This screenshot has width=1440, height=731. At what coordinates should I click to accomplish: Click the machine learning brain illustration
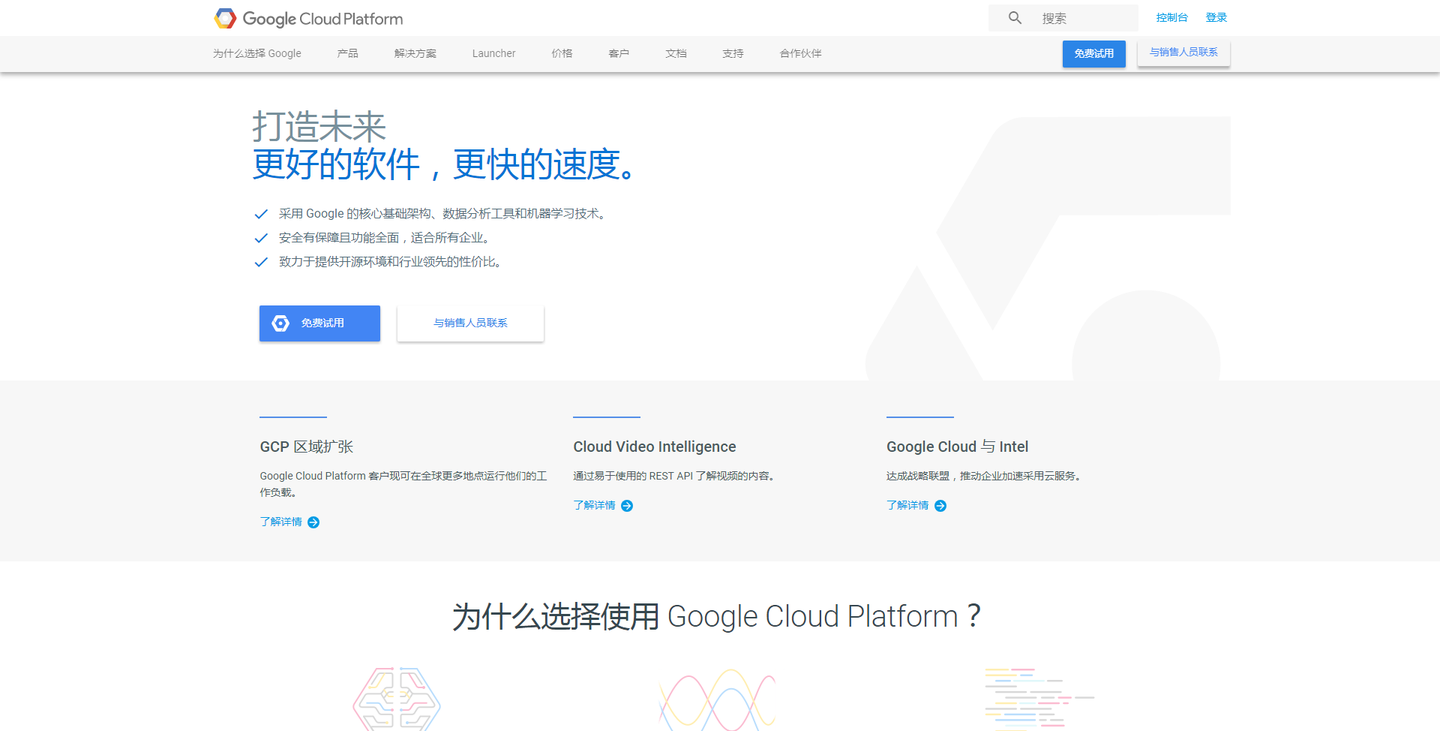pos(397,699)
